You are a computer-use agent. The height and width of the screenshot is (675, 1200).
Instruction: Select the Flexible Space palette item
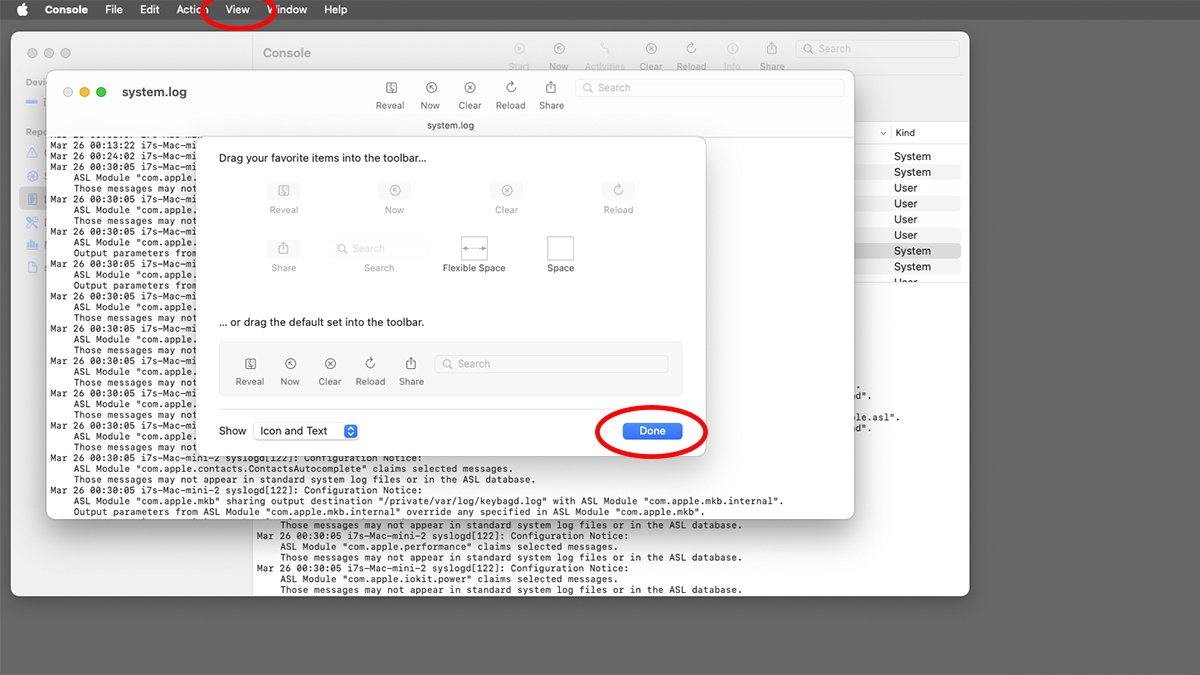tap(474, 255)
